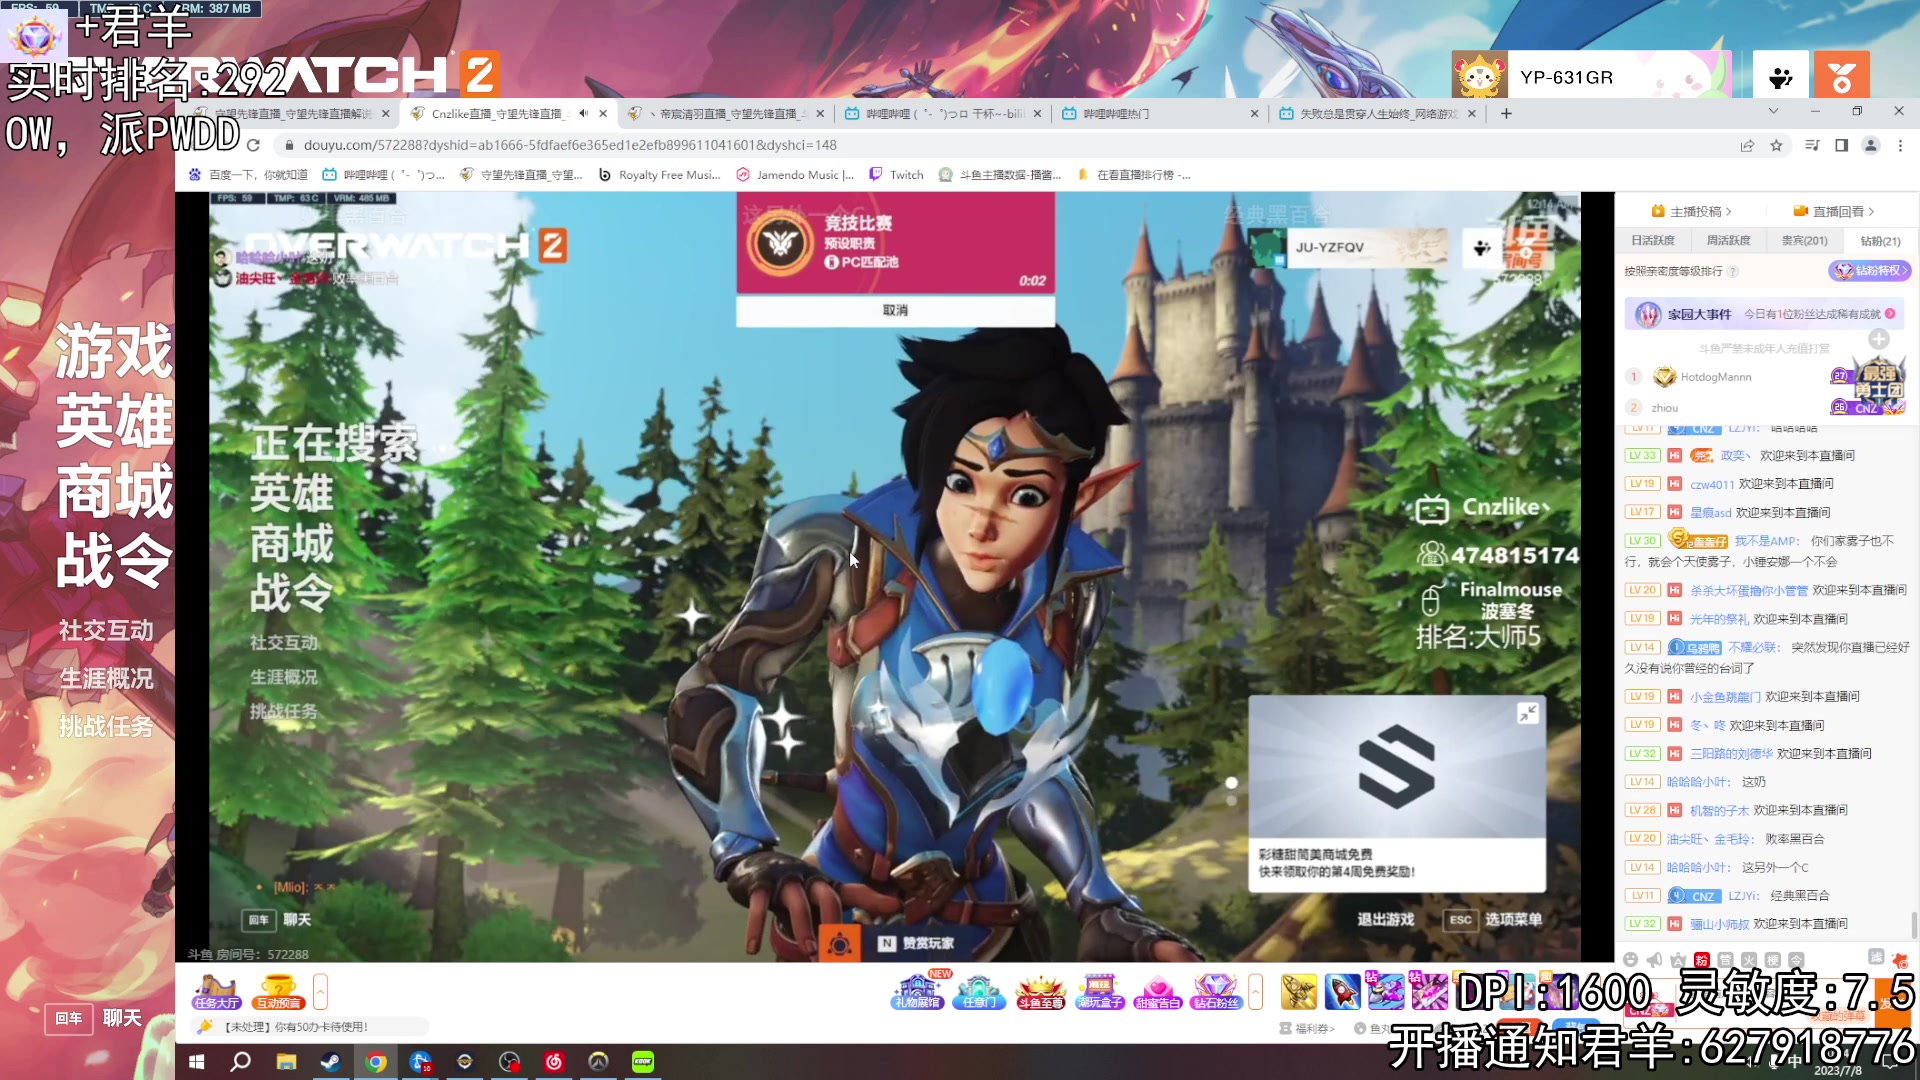
Task: Switch to the 钻粉(21) tab
Action: pyautogui.click(x=1880, y=240)
